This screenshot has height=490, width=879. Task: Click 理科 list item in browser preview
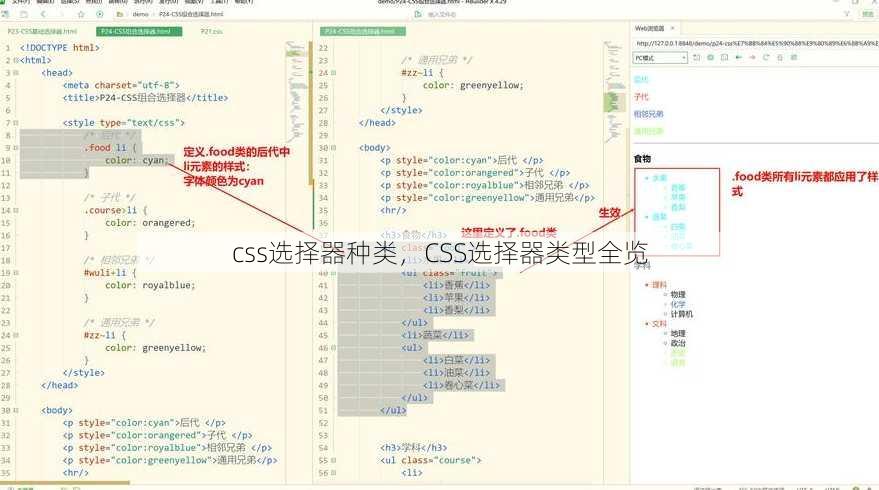(659, 285)
